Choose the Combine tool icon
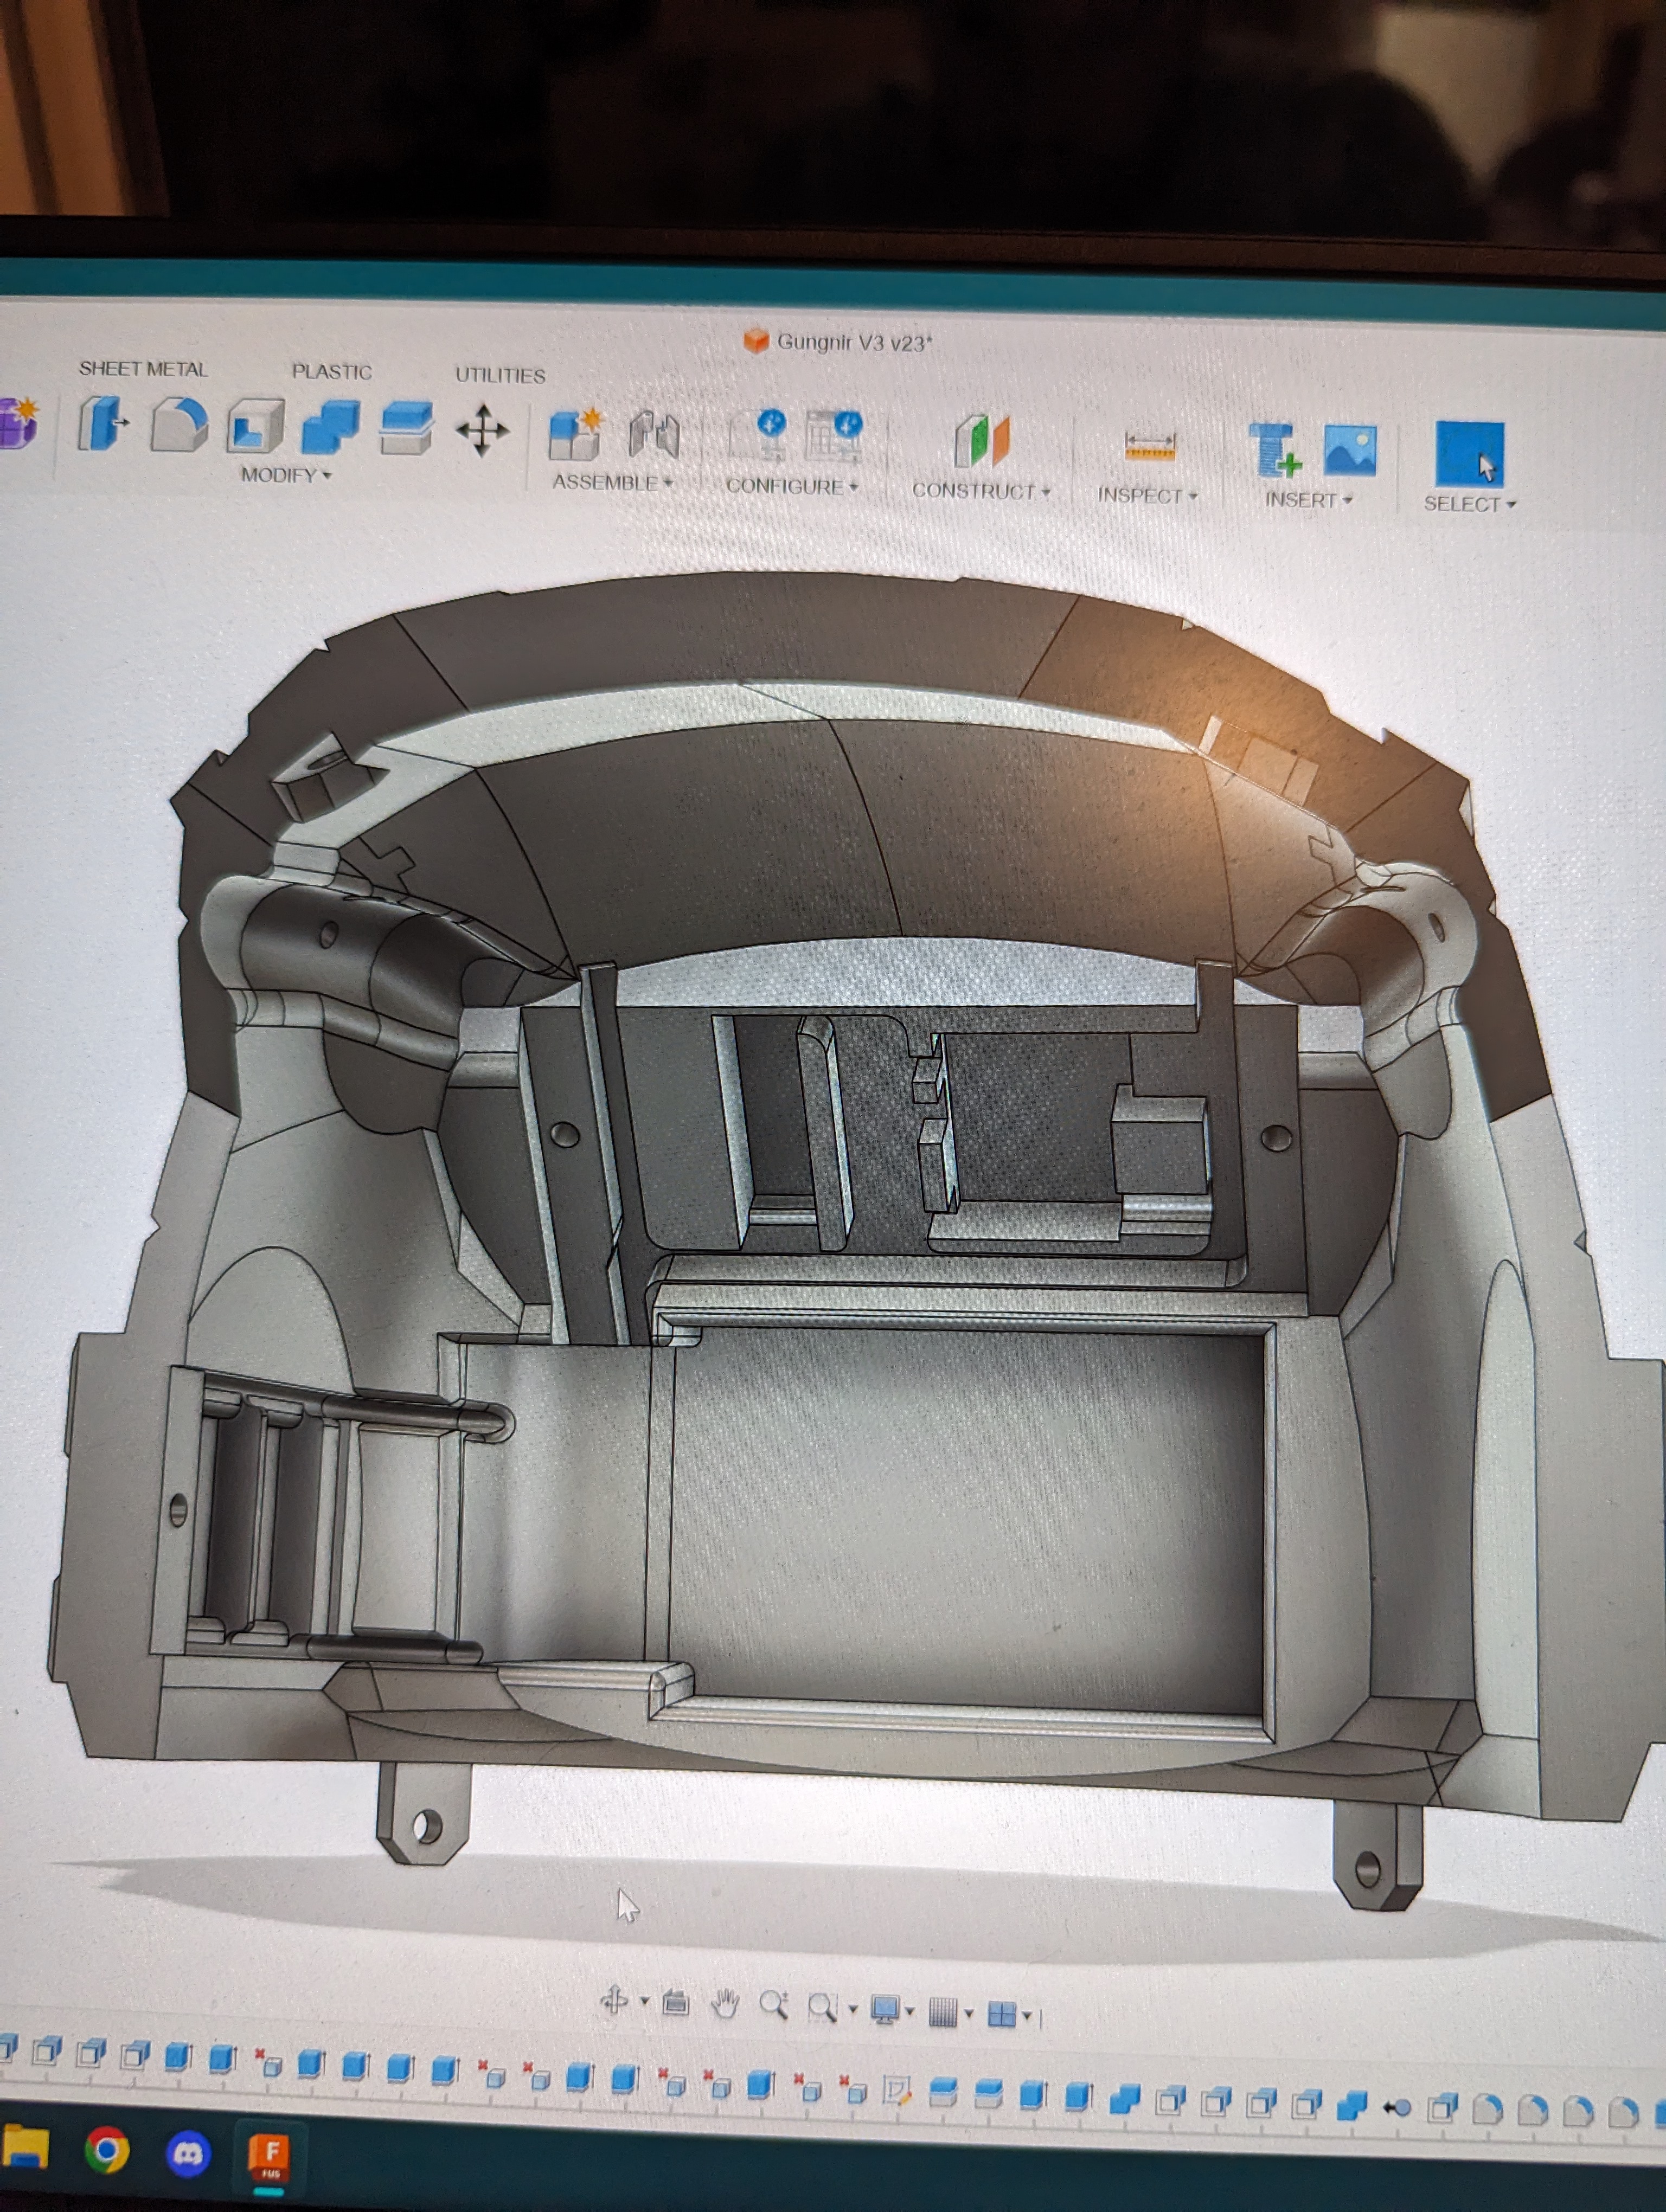1666x2212 pixels. [330, 428]
